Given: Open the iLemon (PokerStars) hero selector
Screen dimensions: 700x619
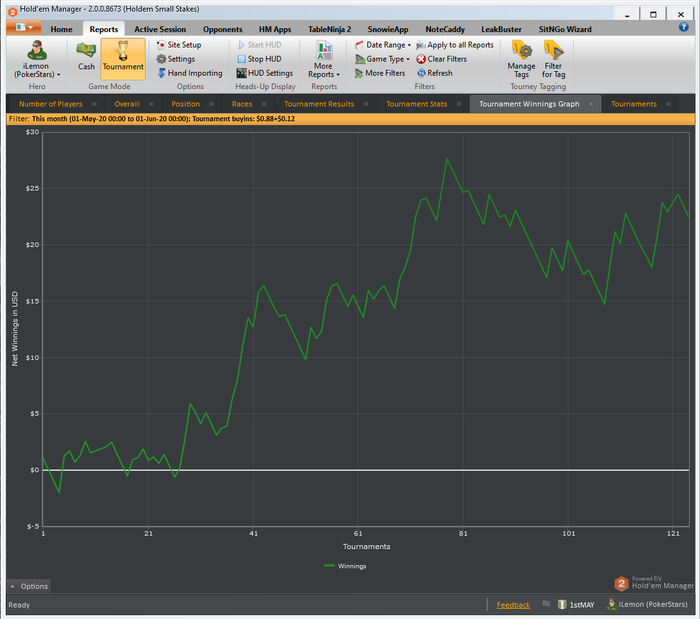Looking at the screenshot, I should 37,59.
